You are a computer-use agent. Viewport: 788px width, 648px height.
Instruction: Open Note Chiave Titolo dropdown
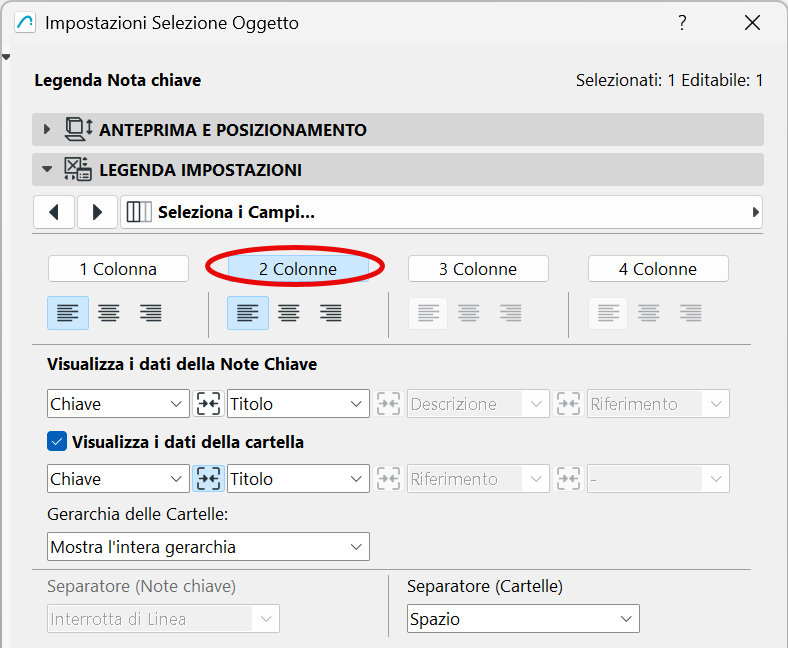[x=298, y=404]
